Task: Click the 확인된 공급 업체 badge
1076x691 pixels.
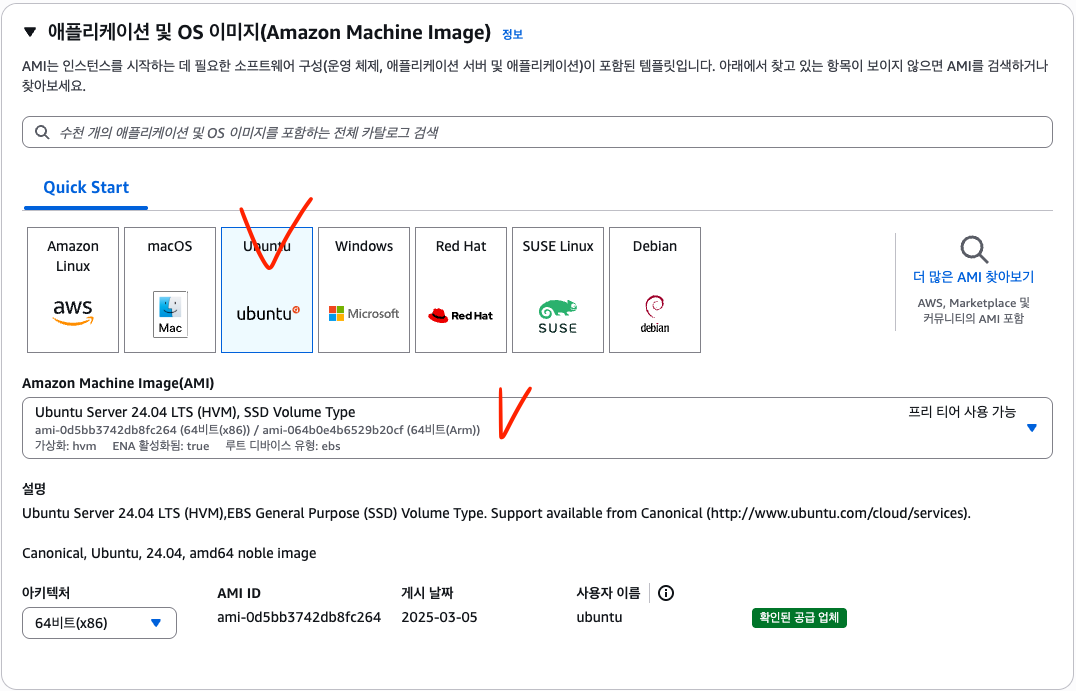Action: click(799, 618)
